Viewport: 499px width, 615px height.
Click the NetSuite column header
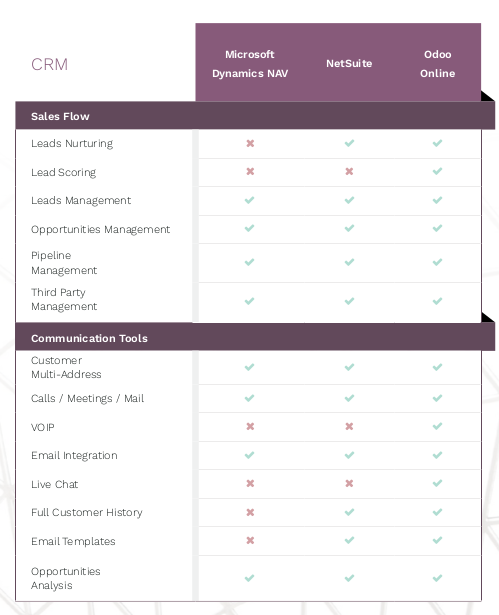tap(349, 64)
